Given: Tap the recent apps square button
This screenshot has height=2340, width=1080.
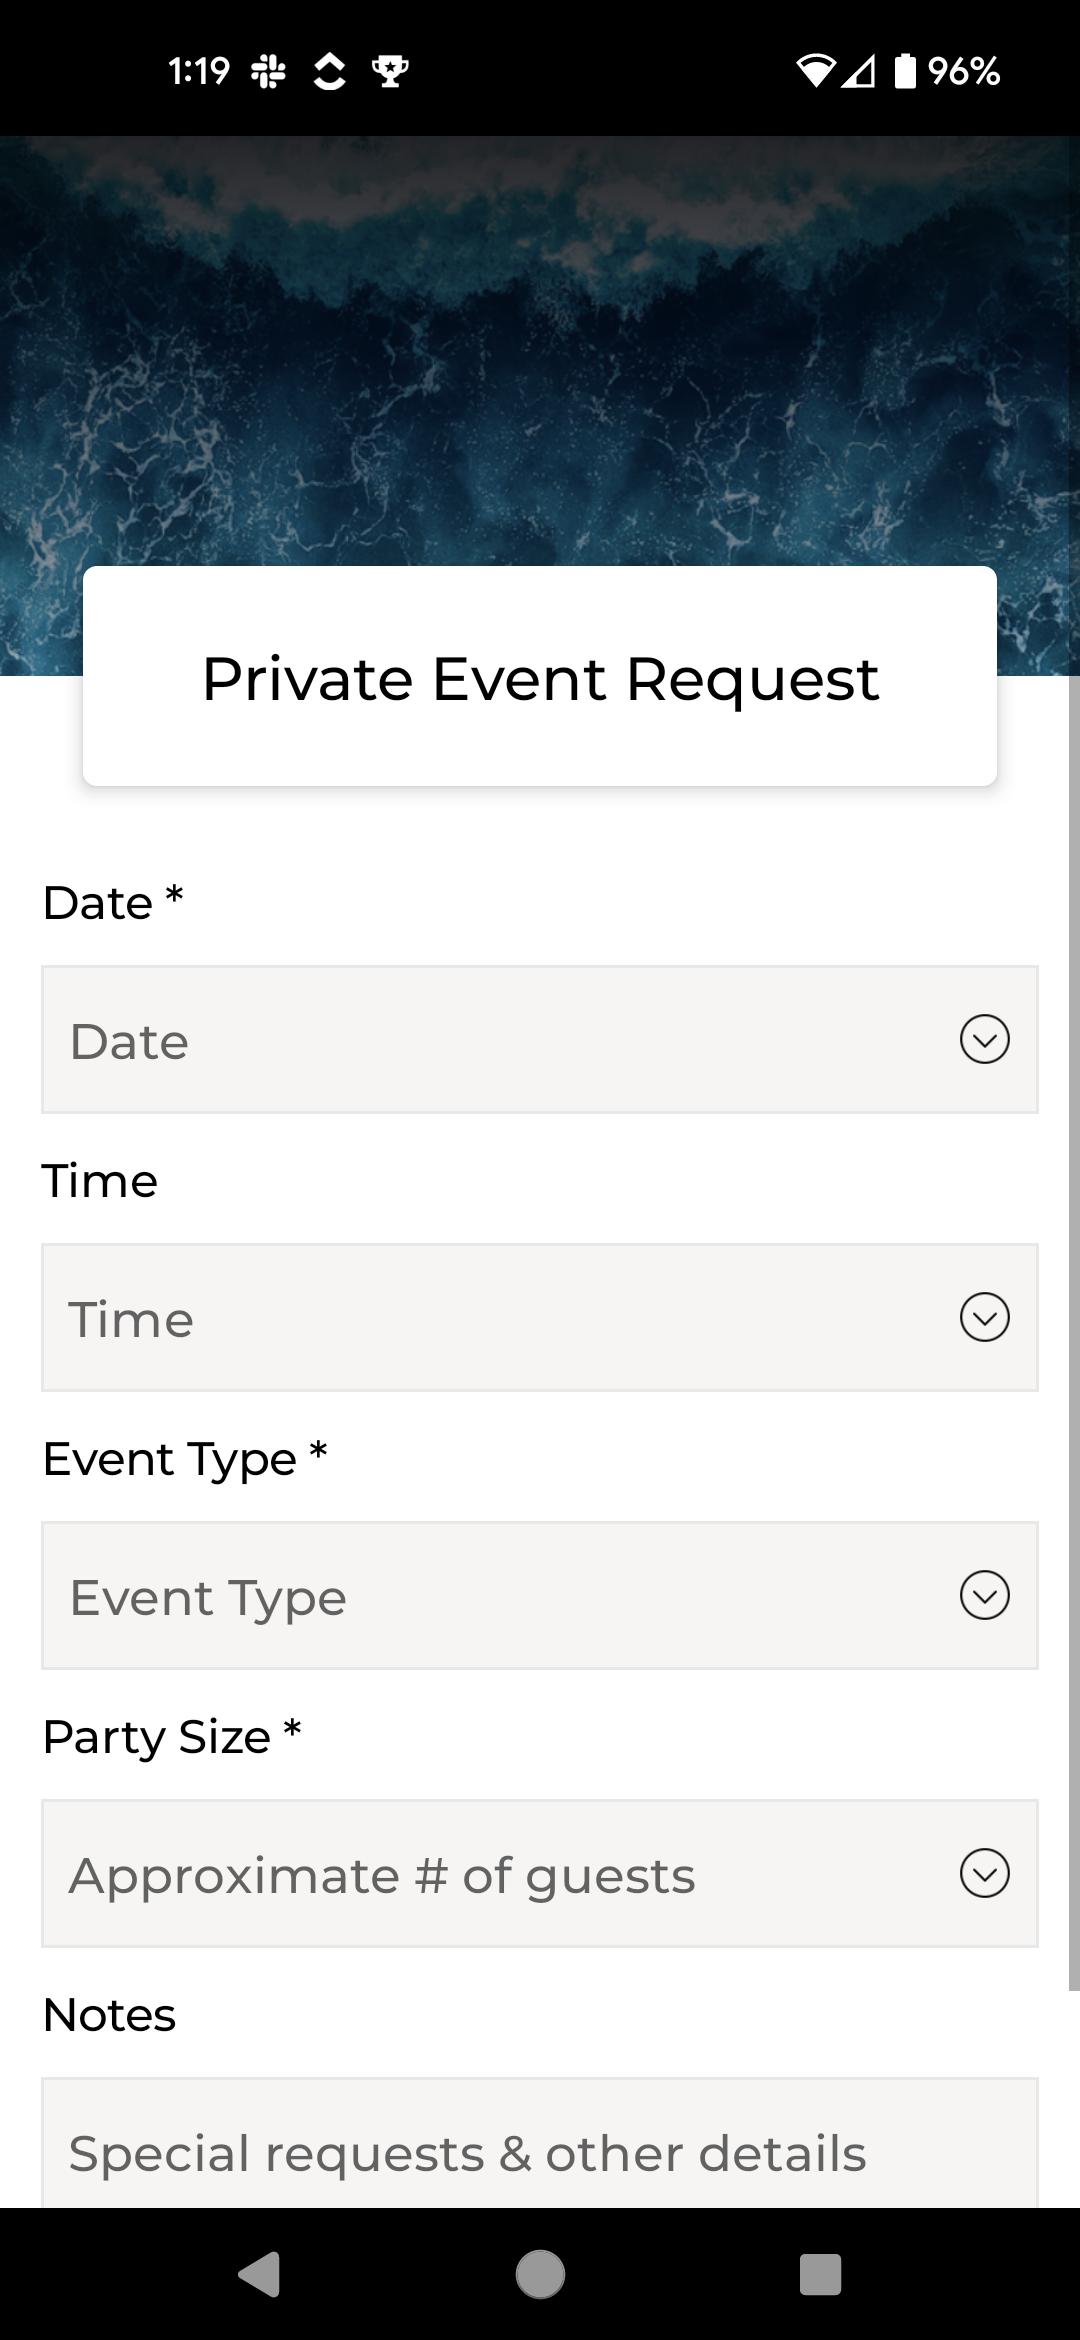Looking at the screenshot, I should (x=820, y=2274).
